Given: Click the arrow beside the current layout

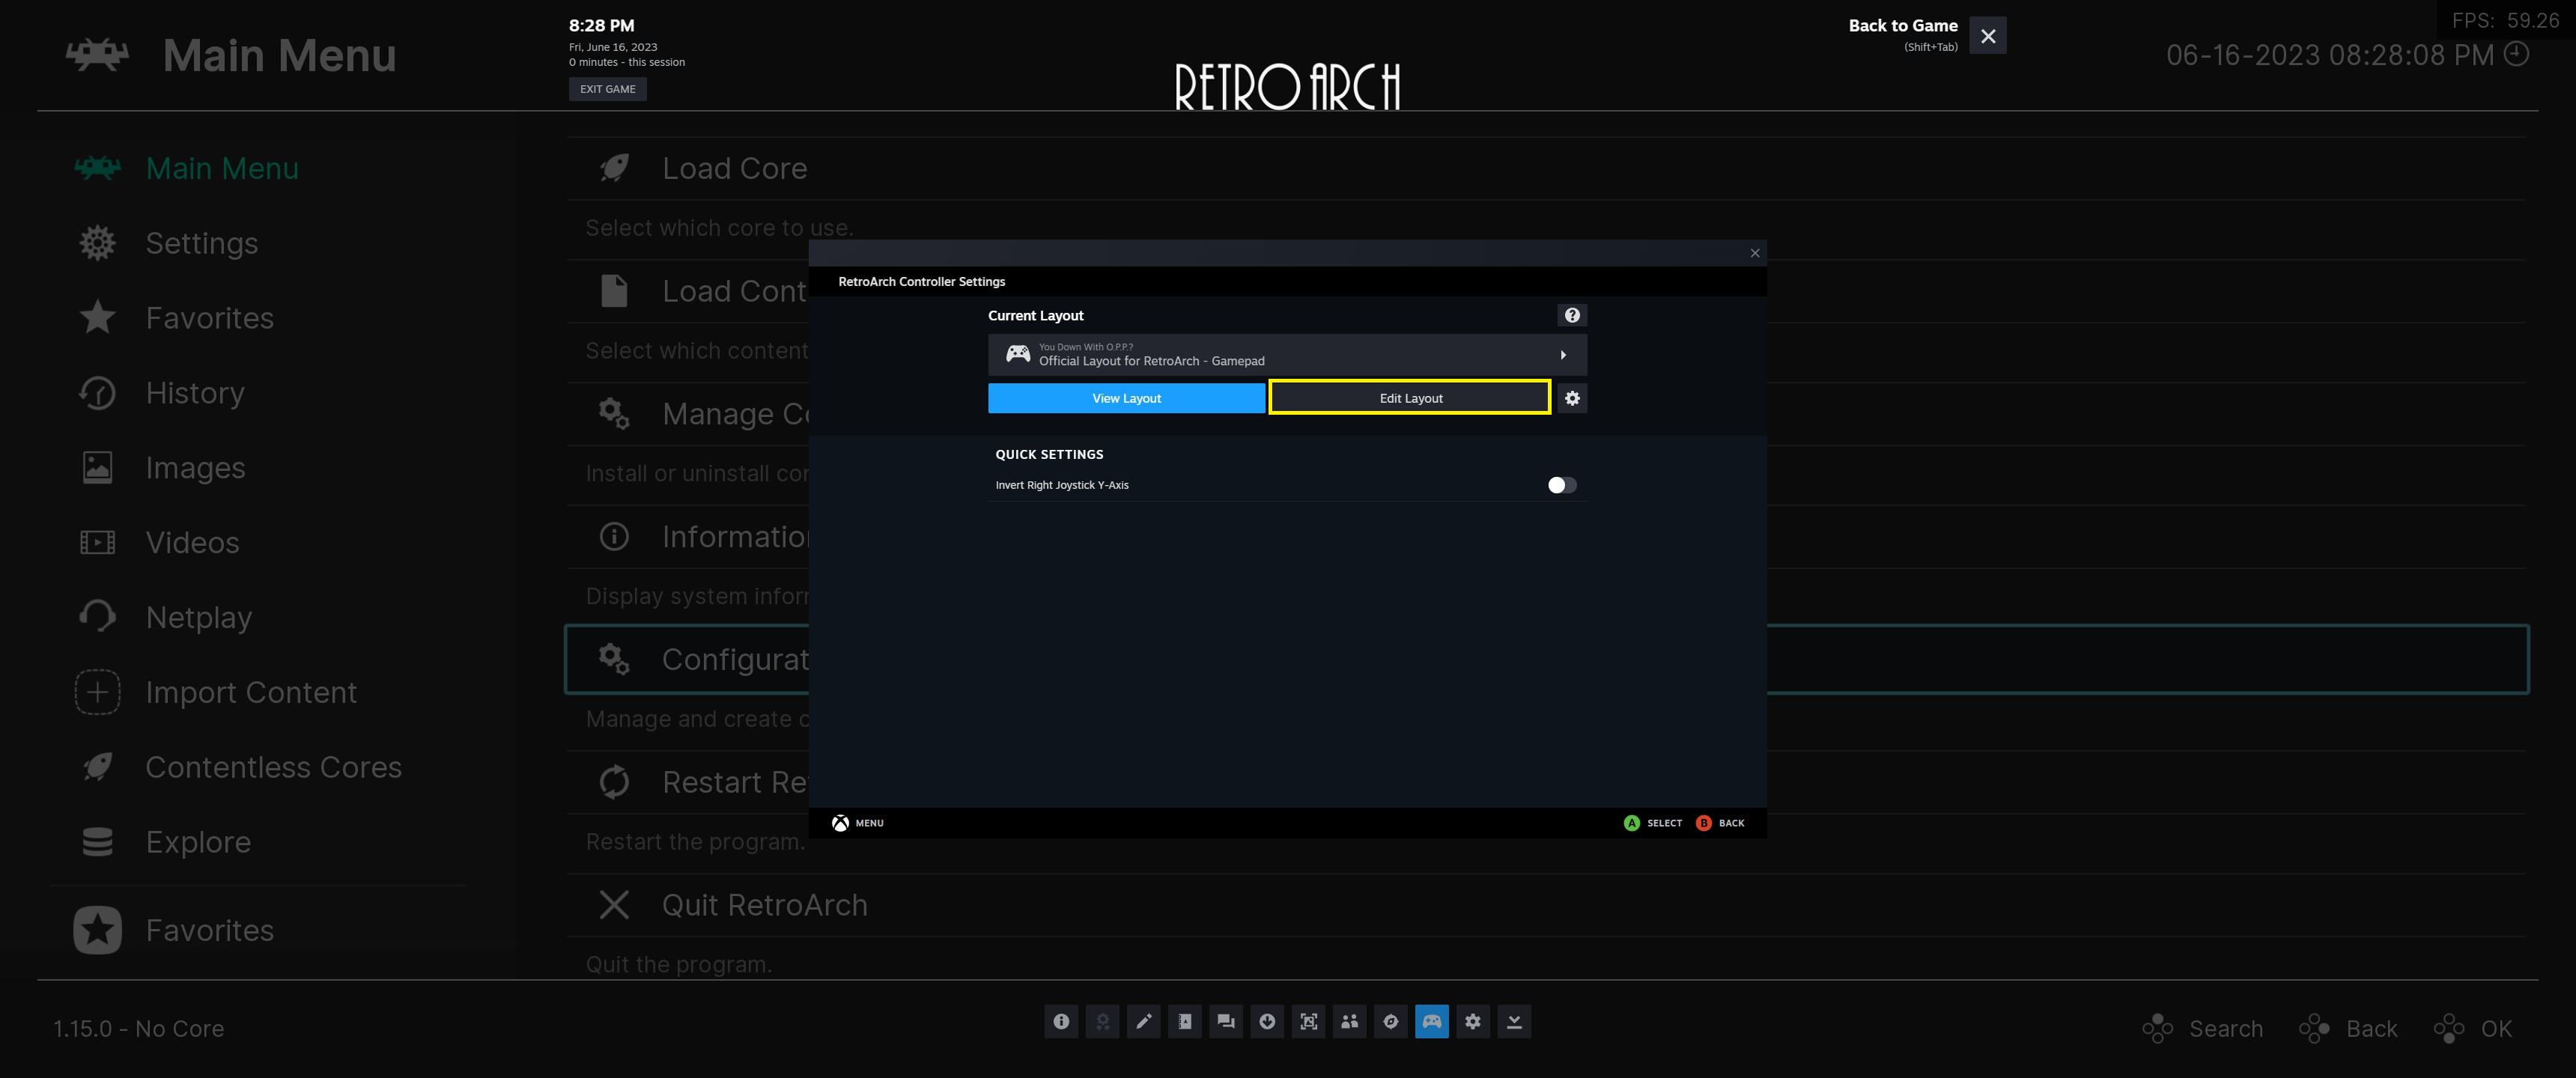Looking at the screenshot, I should 1563,355.
